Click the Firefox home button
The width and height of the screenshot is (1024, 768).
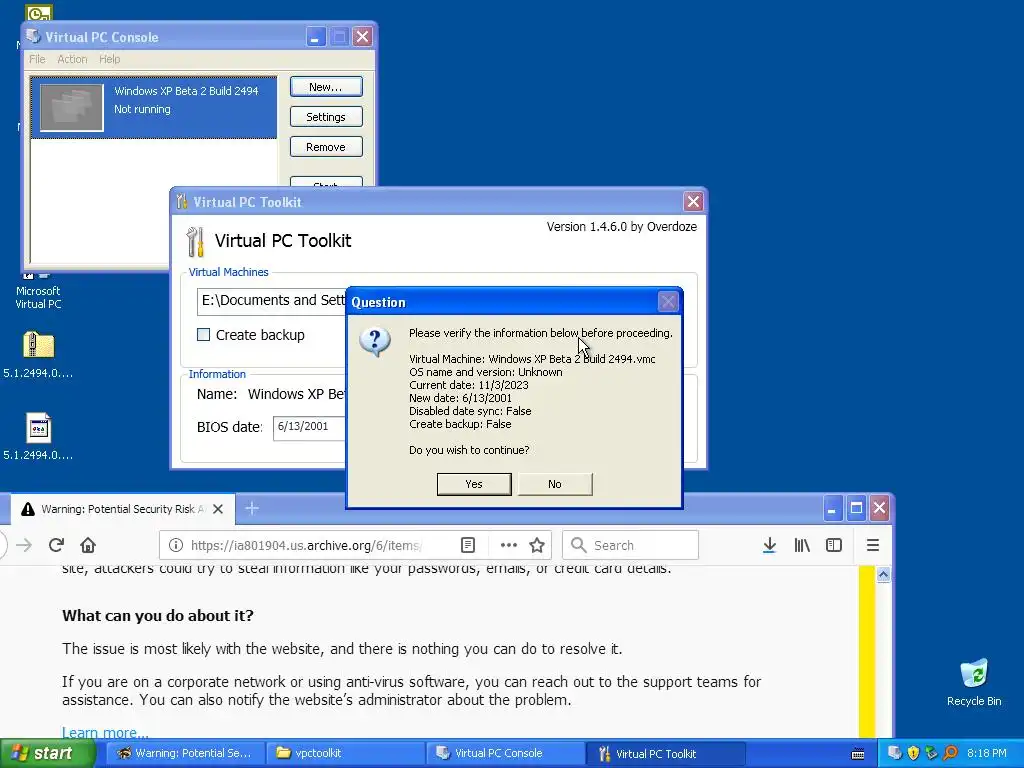click(88, 545)
